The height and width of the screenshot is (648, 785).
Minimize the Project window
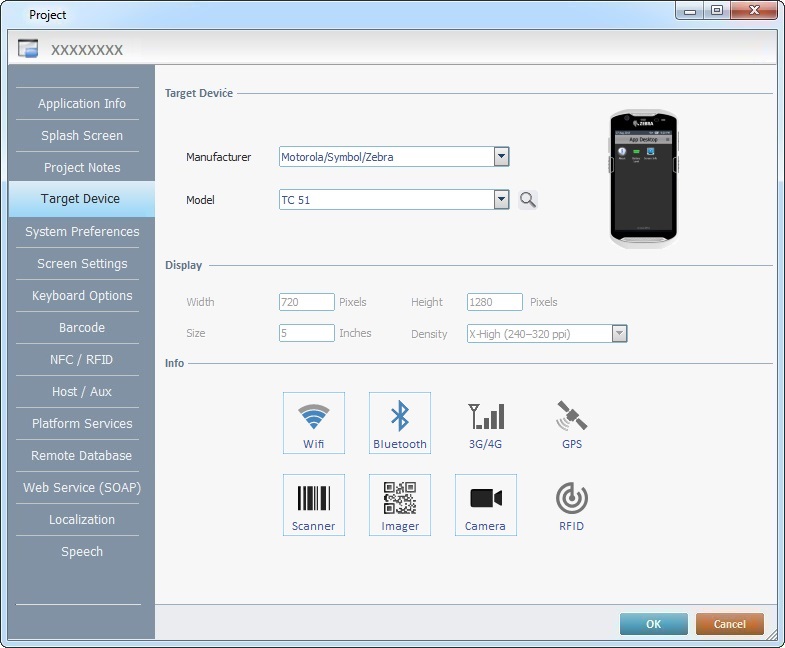pyautogui.click(x=690, y=11)
